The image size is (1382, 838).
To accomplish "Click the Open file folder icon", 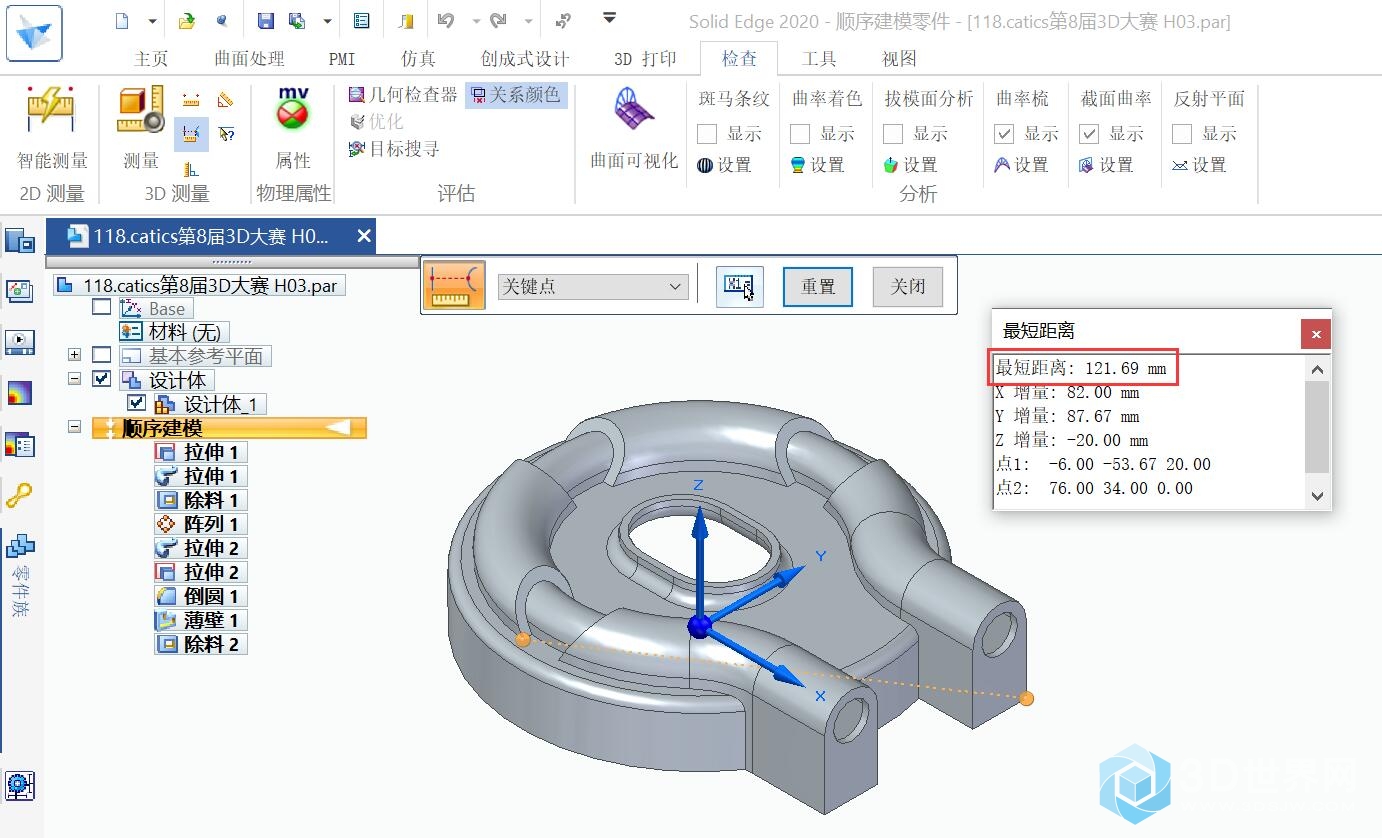I will click(187, 20).
